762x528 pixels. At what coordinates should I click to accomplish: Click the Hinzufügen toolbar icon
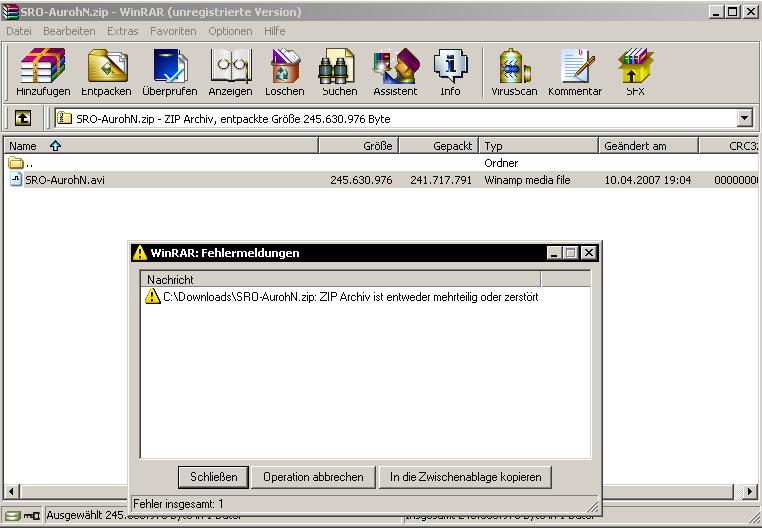[x=43, y=72]
